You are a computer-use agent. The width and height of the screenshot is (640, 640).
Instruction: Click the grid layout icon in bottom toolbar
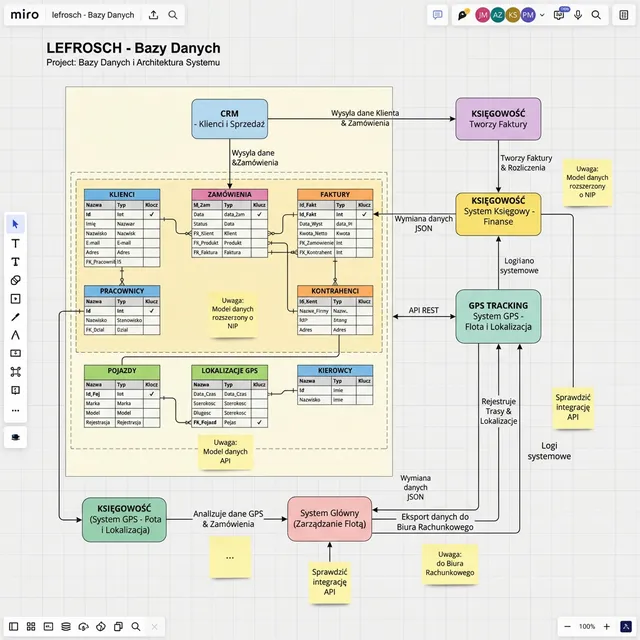[31, 626]
